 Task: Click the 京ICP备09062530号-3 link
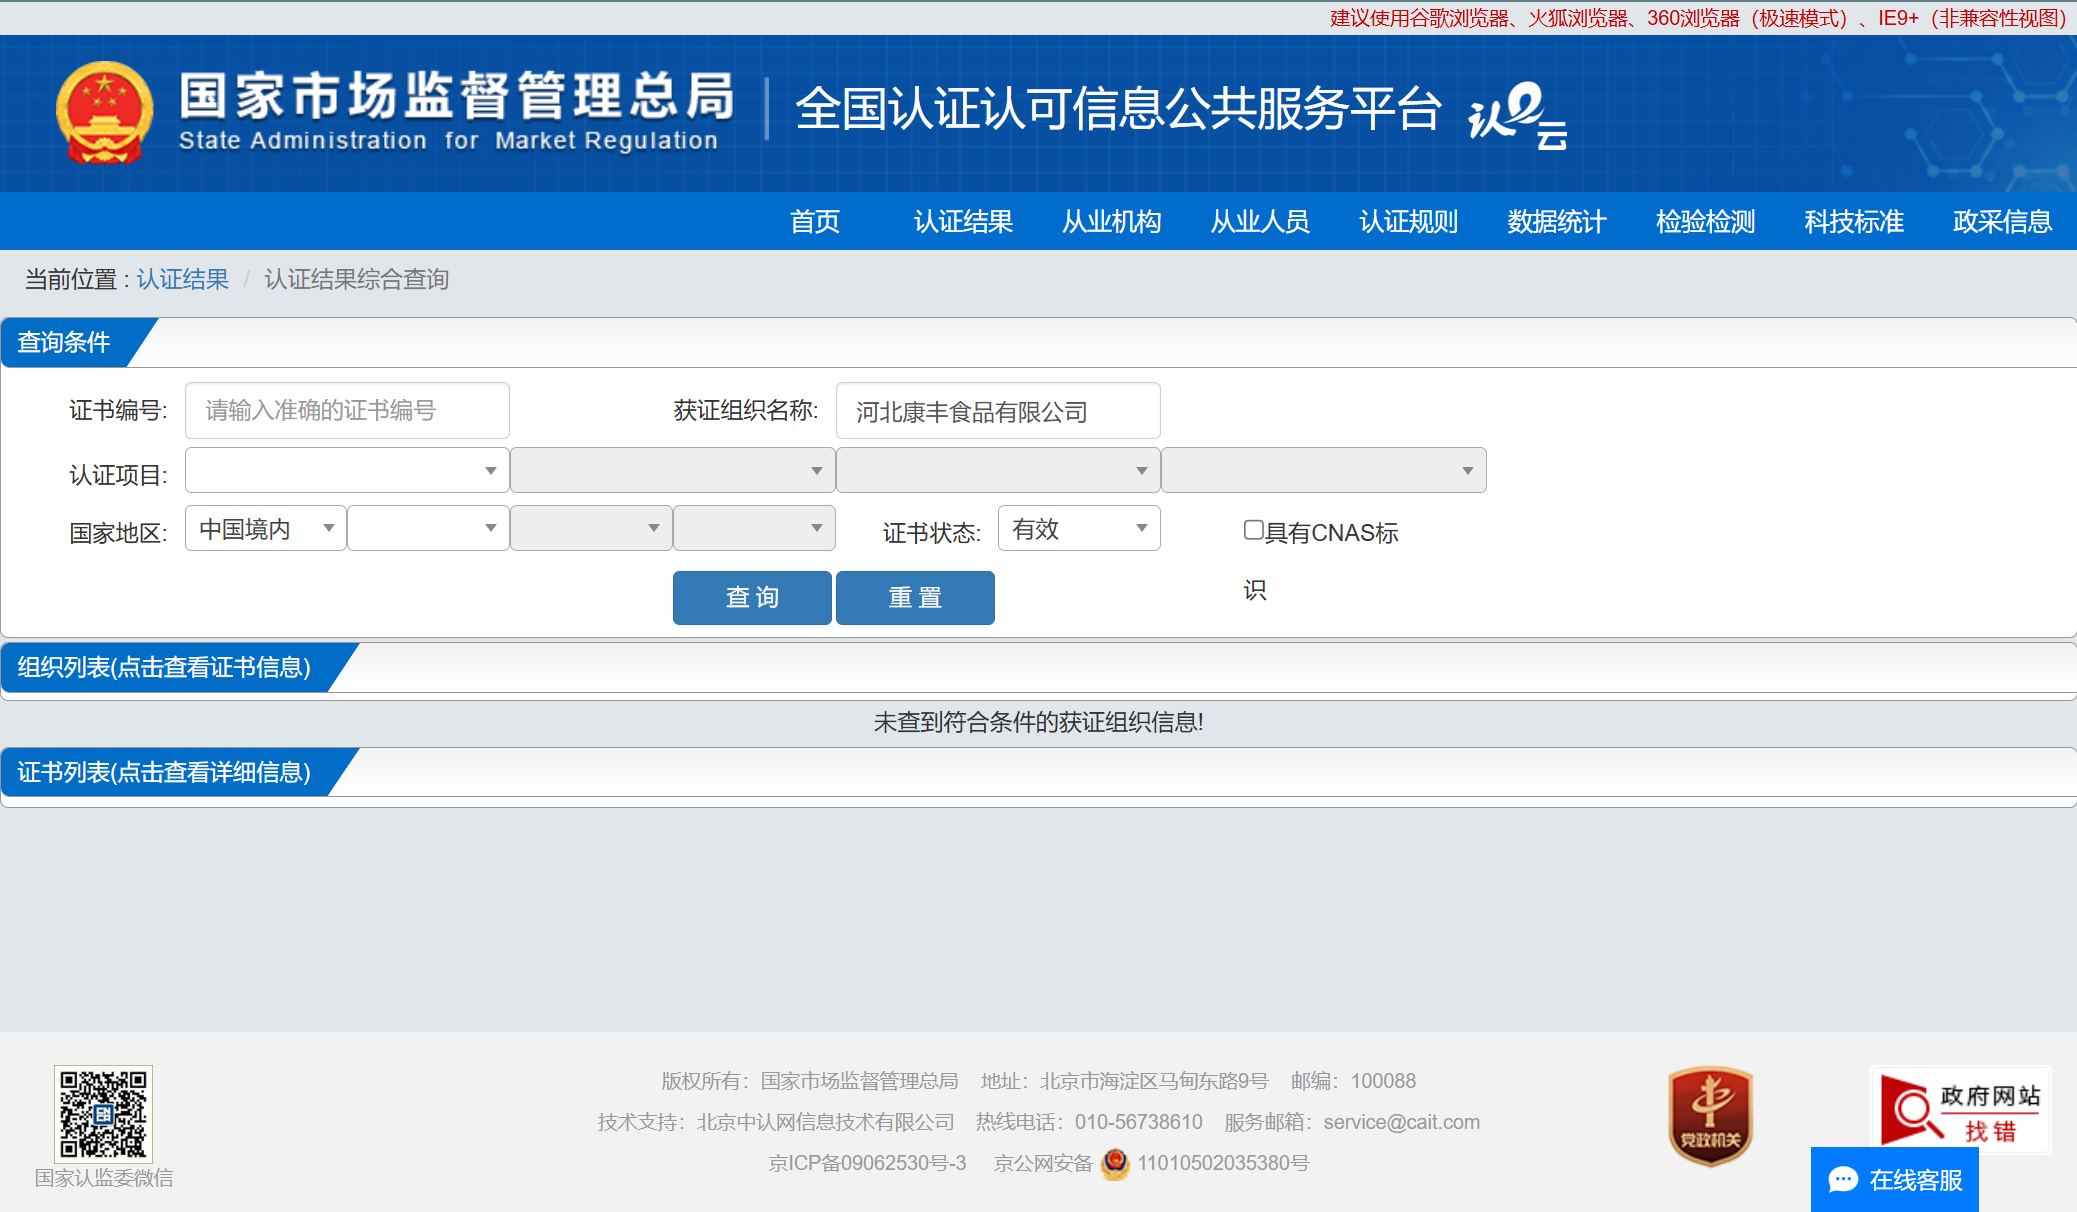(867, 1163)
